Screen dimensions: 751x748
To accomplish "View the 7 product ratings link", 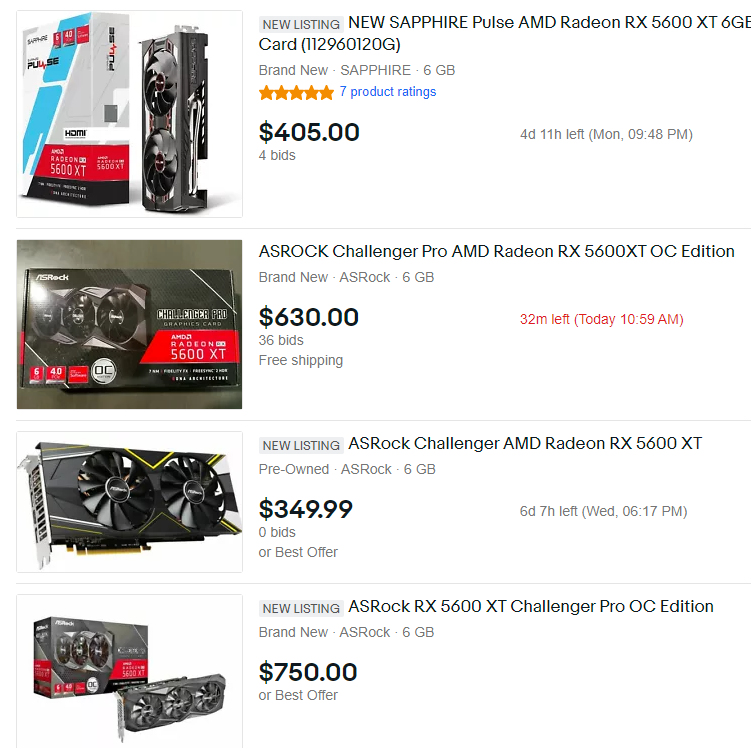I will 388,91.
